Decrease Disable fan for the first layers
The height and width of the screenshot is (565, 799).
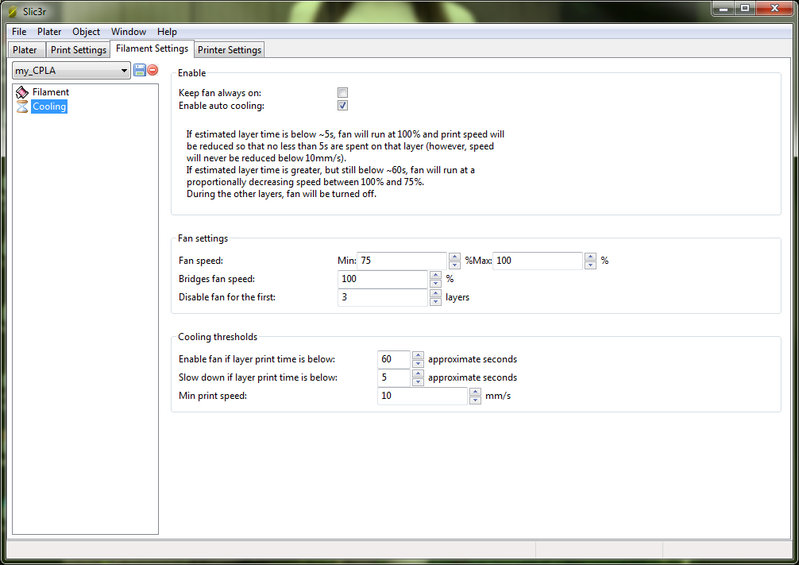[435, 302]
